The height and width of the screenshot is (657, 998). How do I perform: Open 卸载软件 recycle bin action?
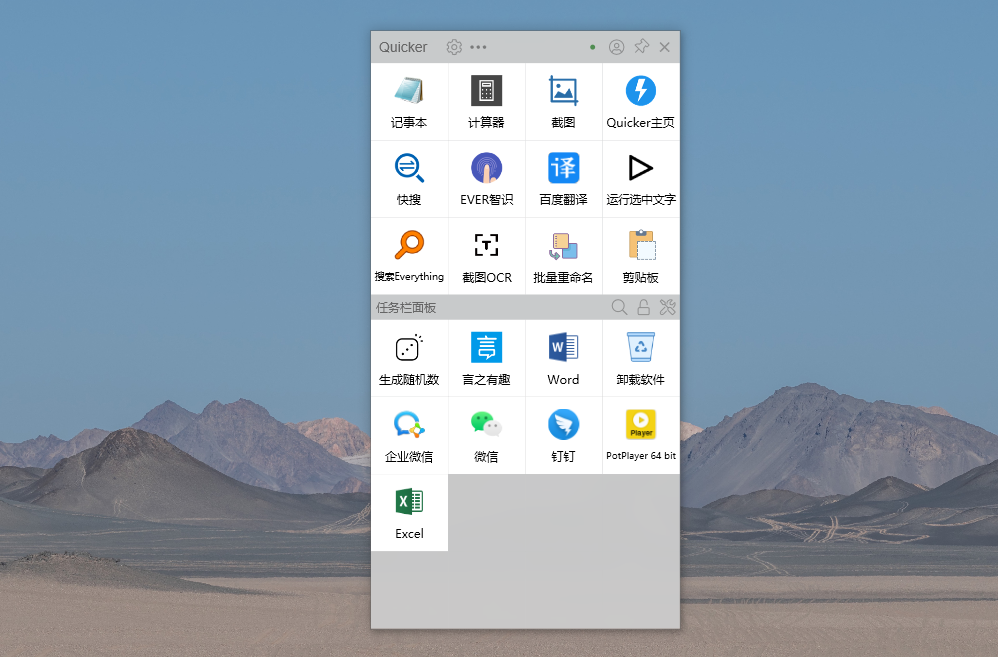point(641,358)
